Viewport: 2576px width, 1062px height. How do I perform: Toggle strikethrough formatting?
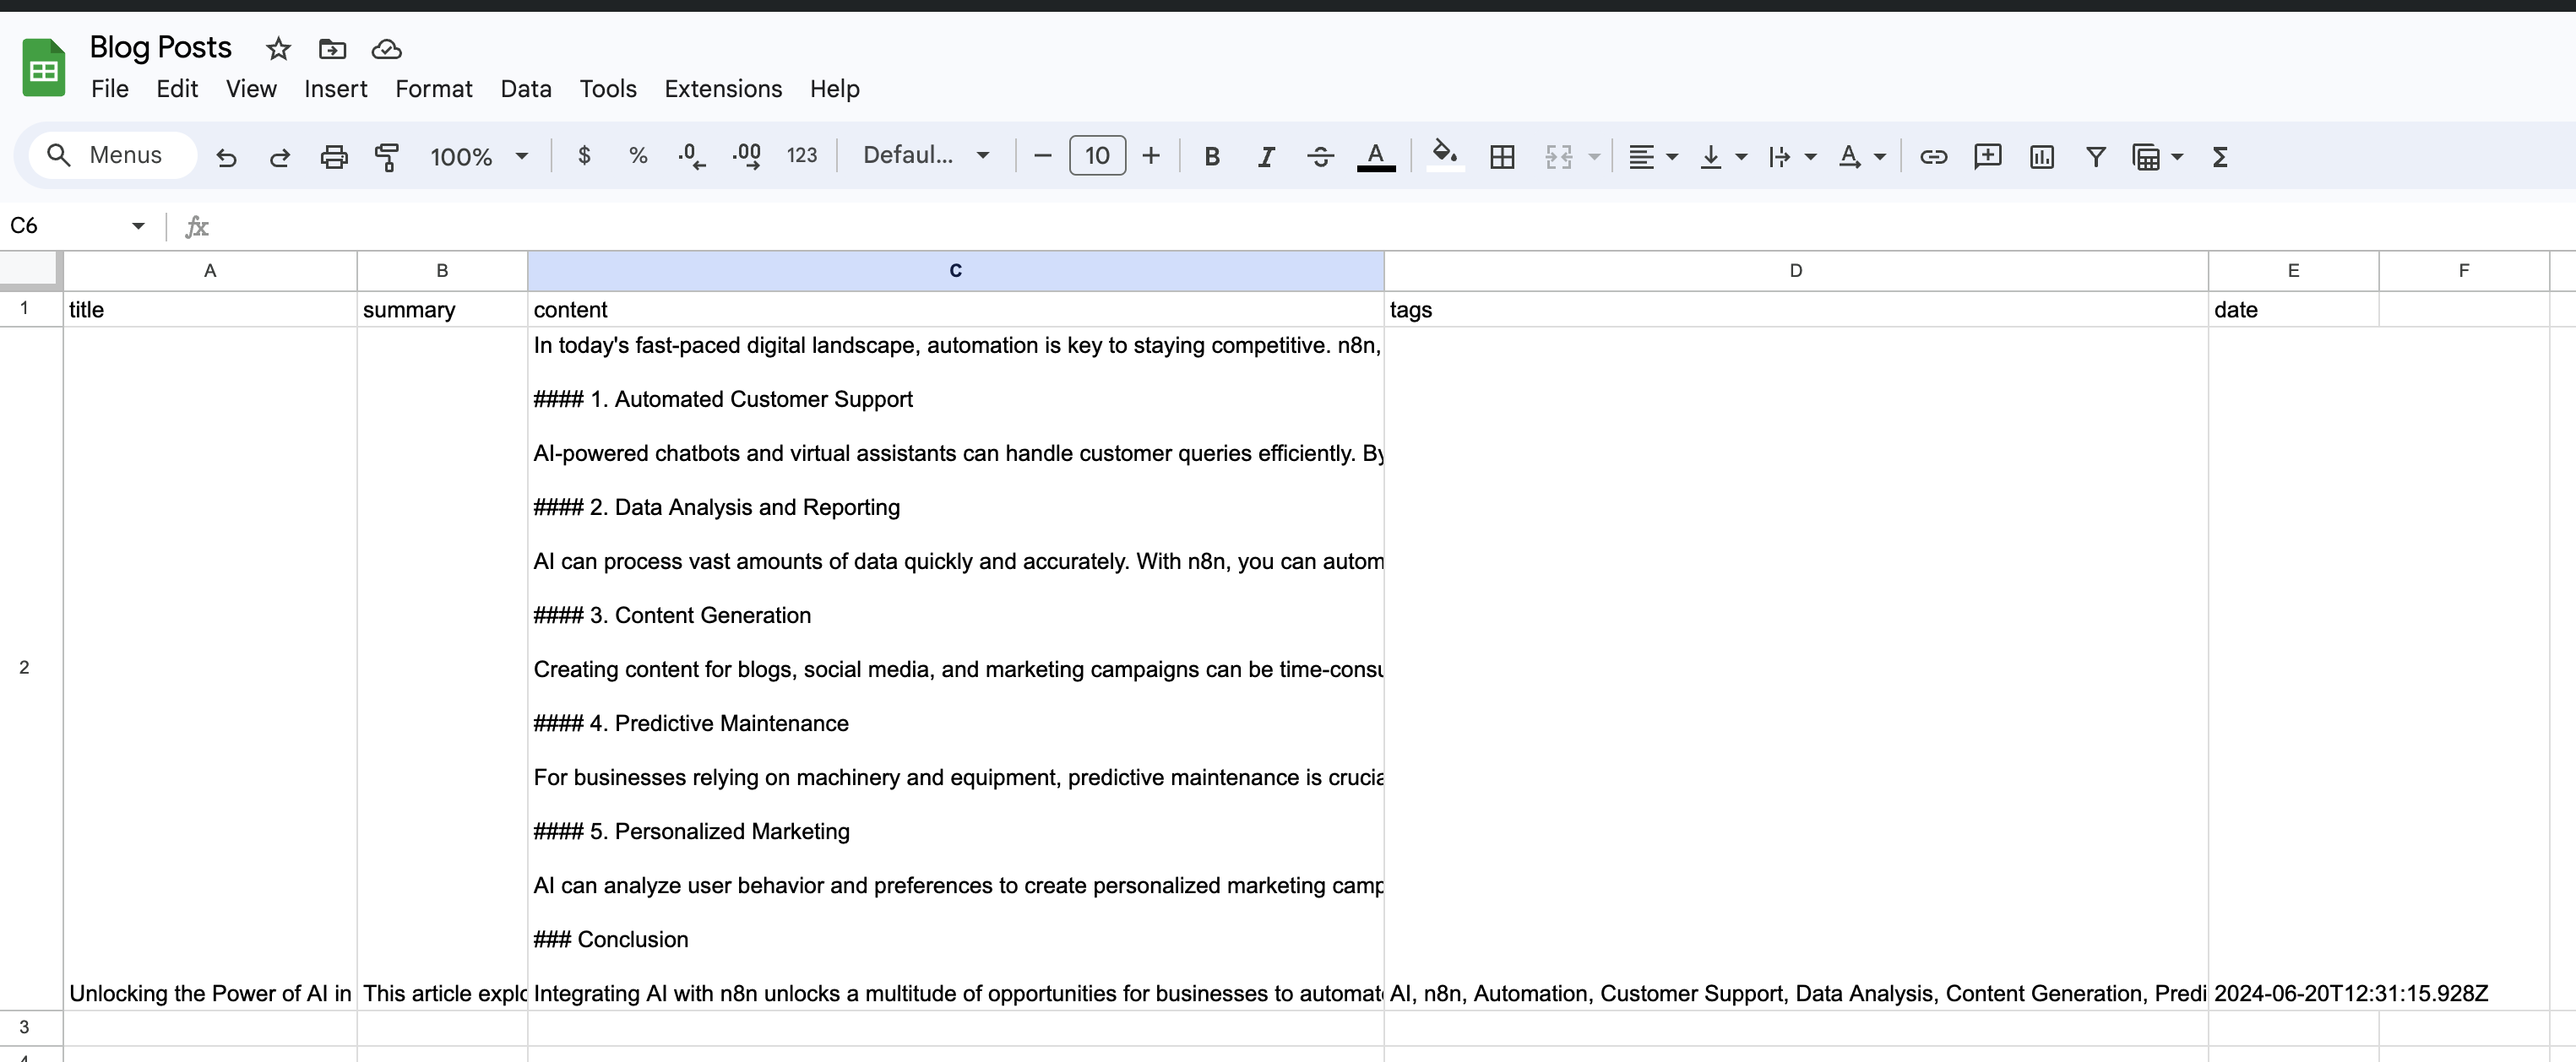(x=1320, y=156)
